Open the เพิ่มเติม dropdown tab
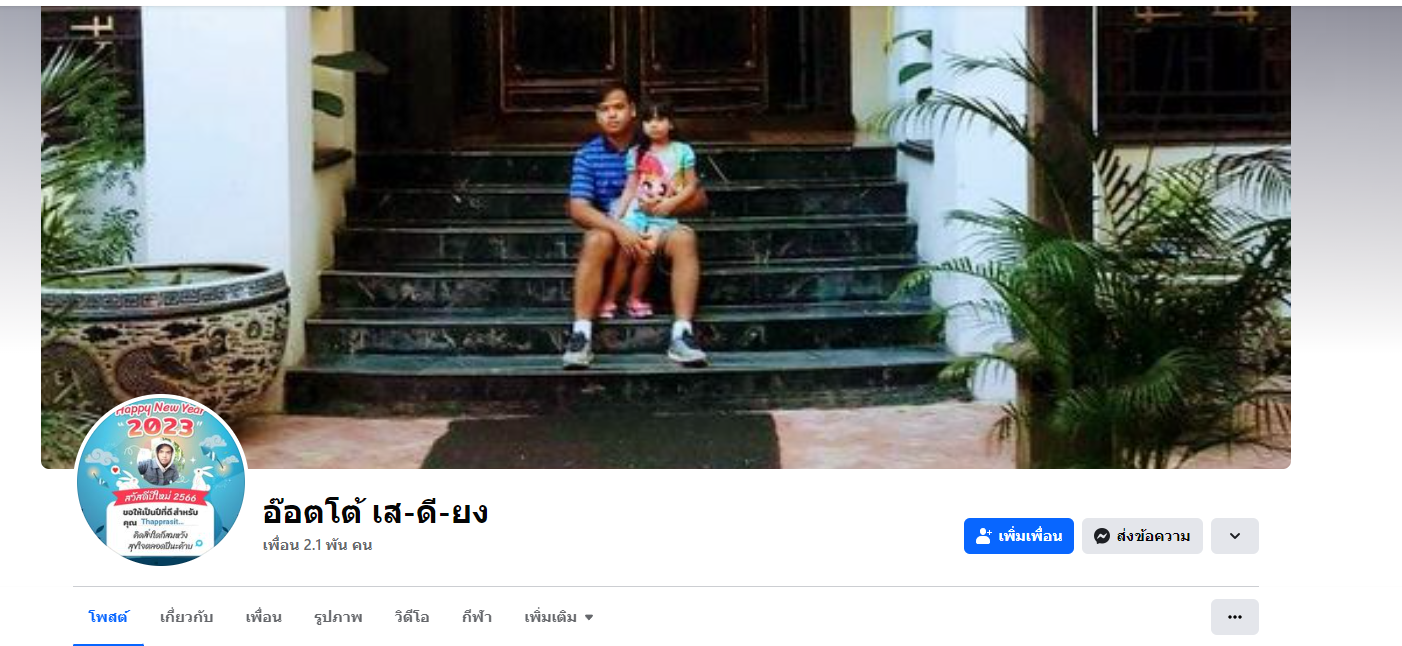Viewport: 1402px width, 646px height. [x=559, y=617]
